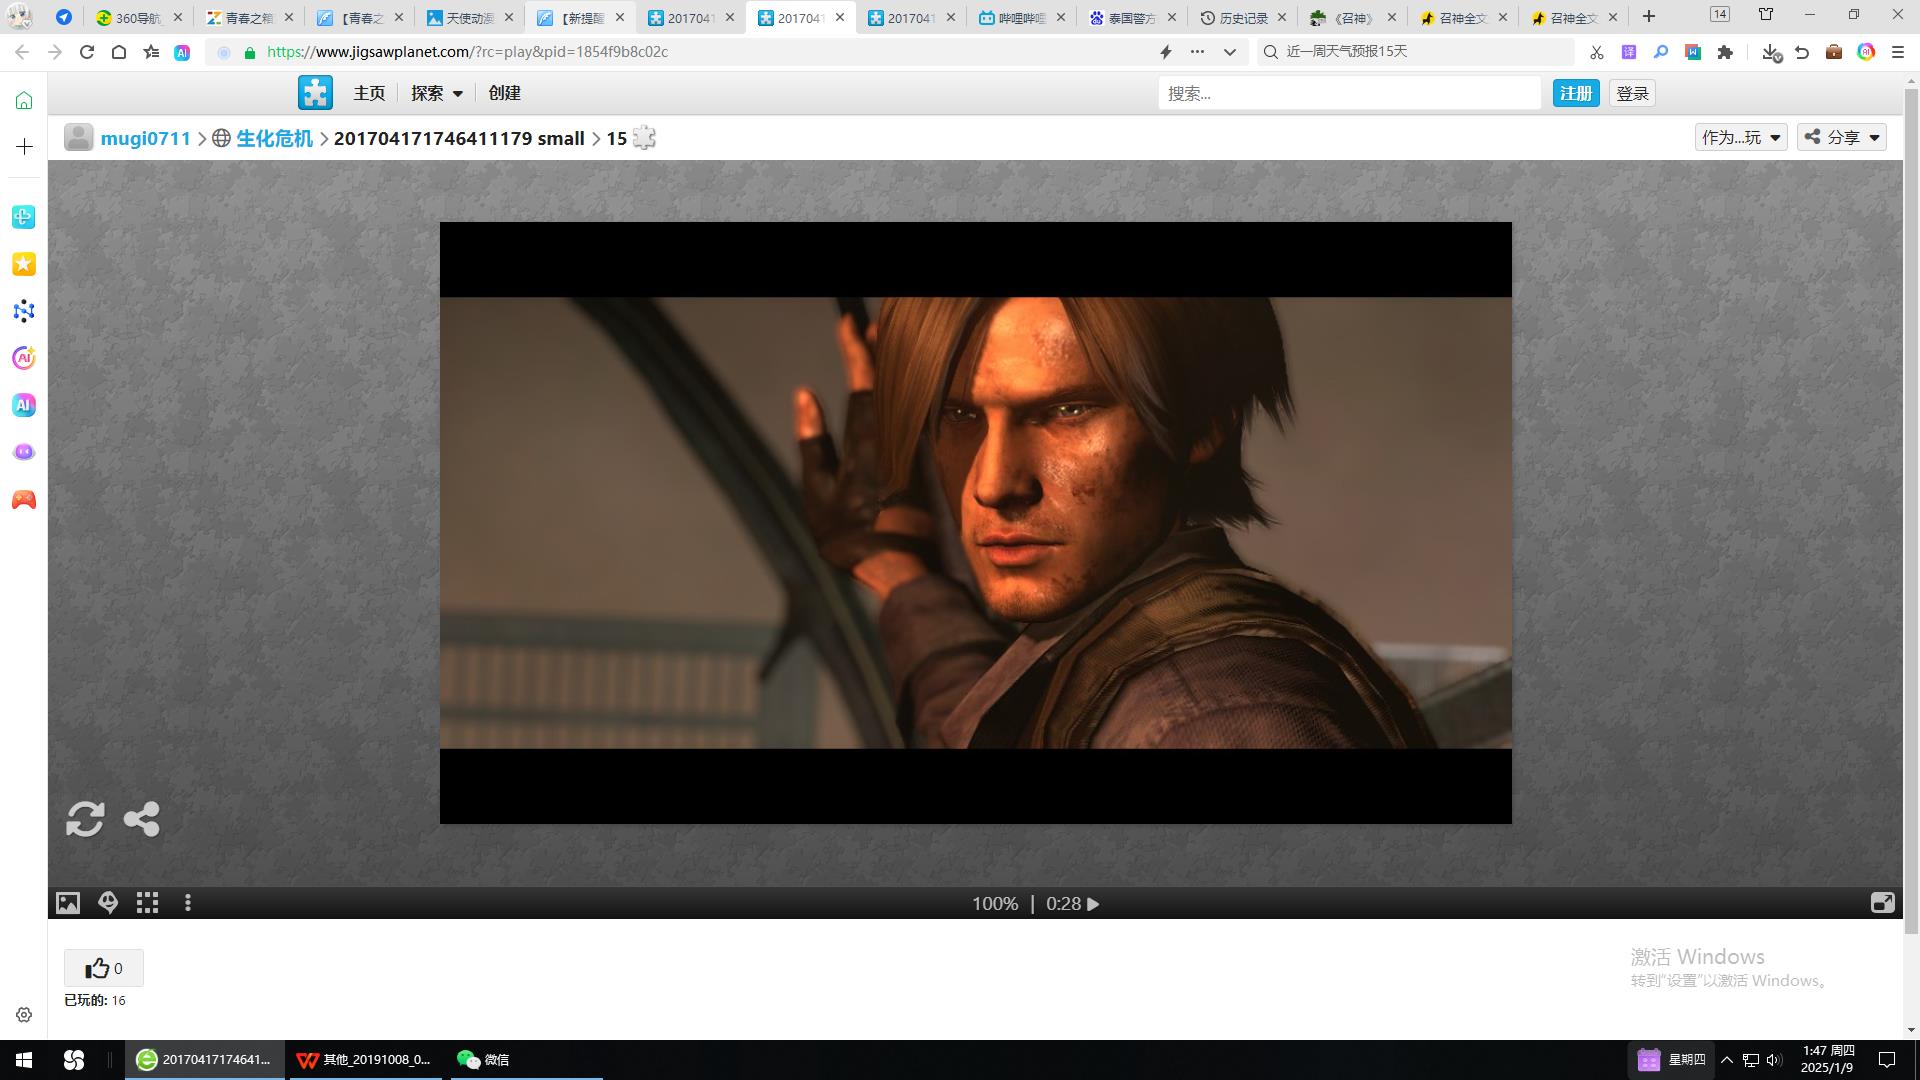This screenshot has height=1080, width=1920.
Task: Toggle the ghost image helper icon
Action: tap(108, 904)
